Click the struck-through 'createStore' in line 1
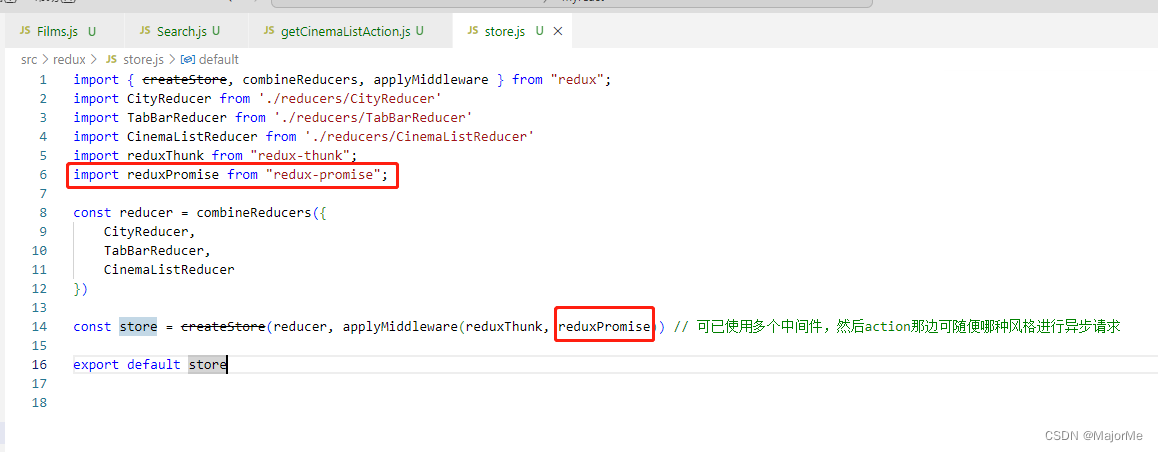The image size is (1158, 452). (x=184, y=80)
